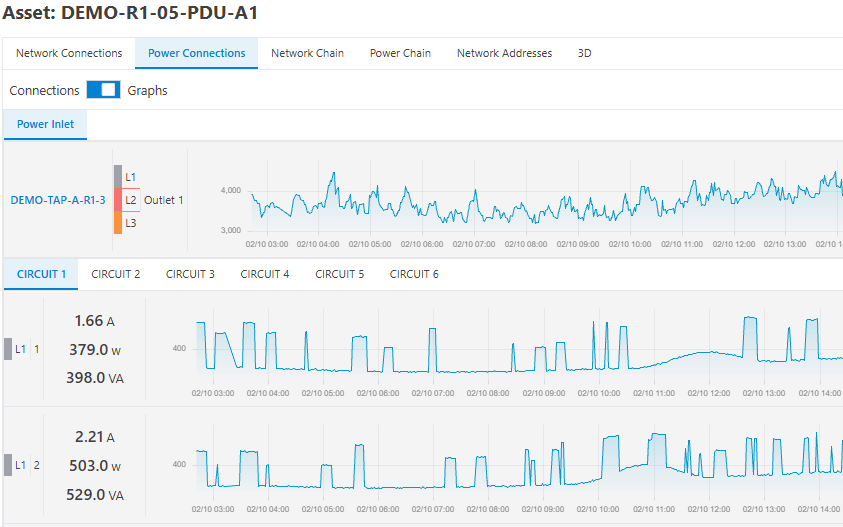Click the orange L3 phase swatch at inlet

[x=118, y=223]
